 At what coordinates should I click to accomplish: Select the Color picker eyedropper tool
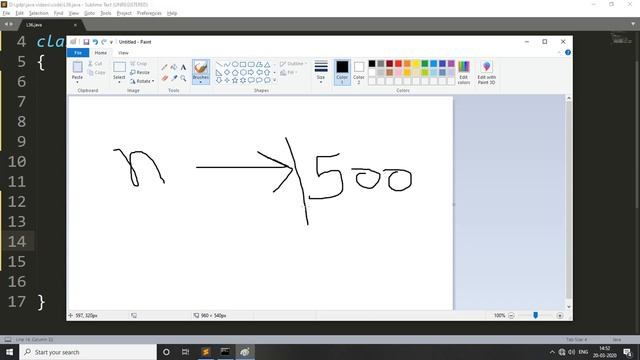tap(174, 78)
